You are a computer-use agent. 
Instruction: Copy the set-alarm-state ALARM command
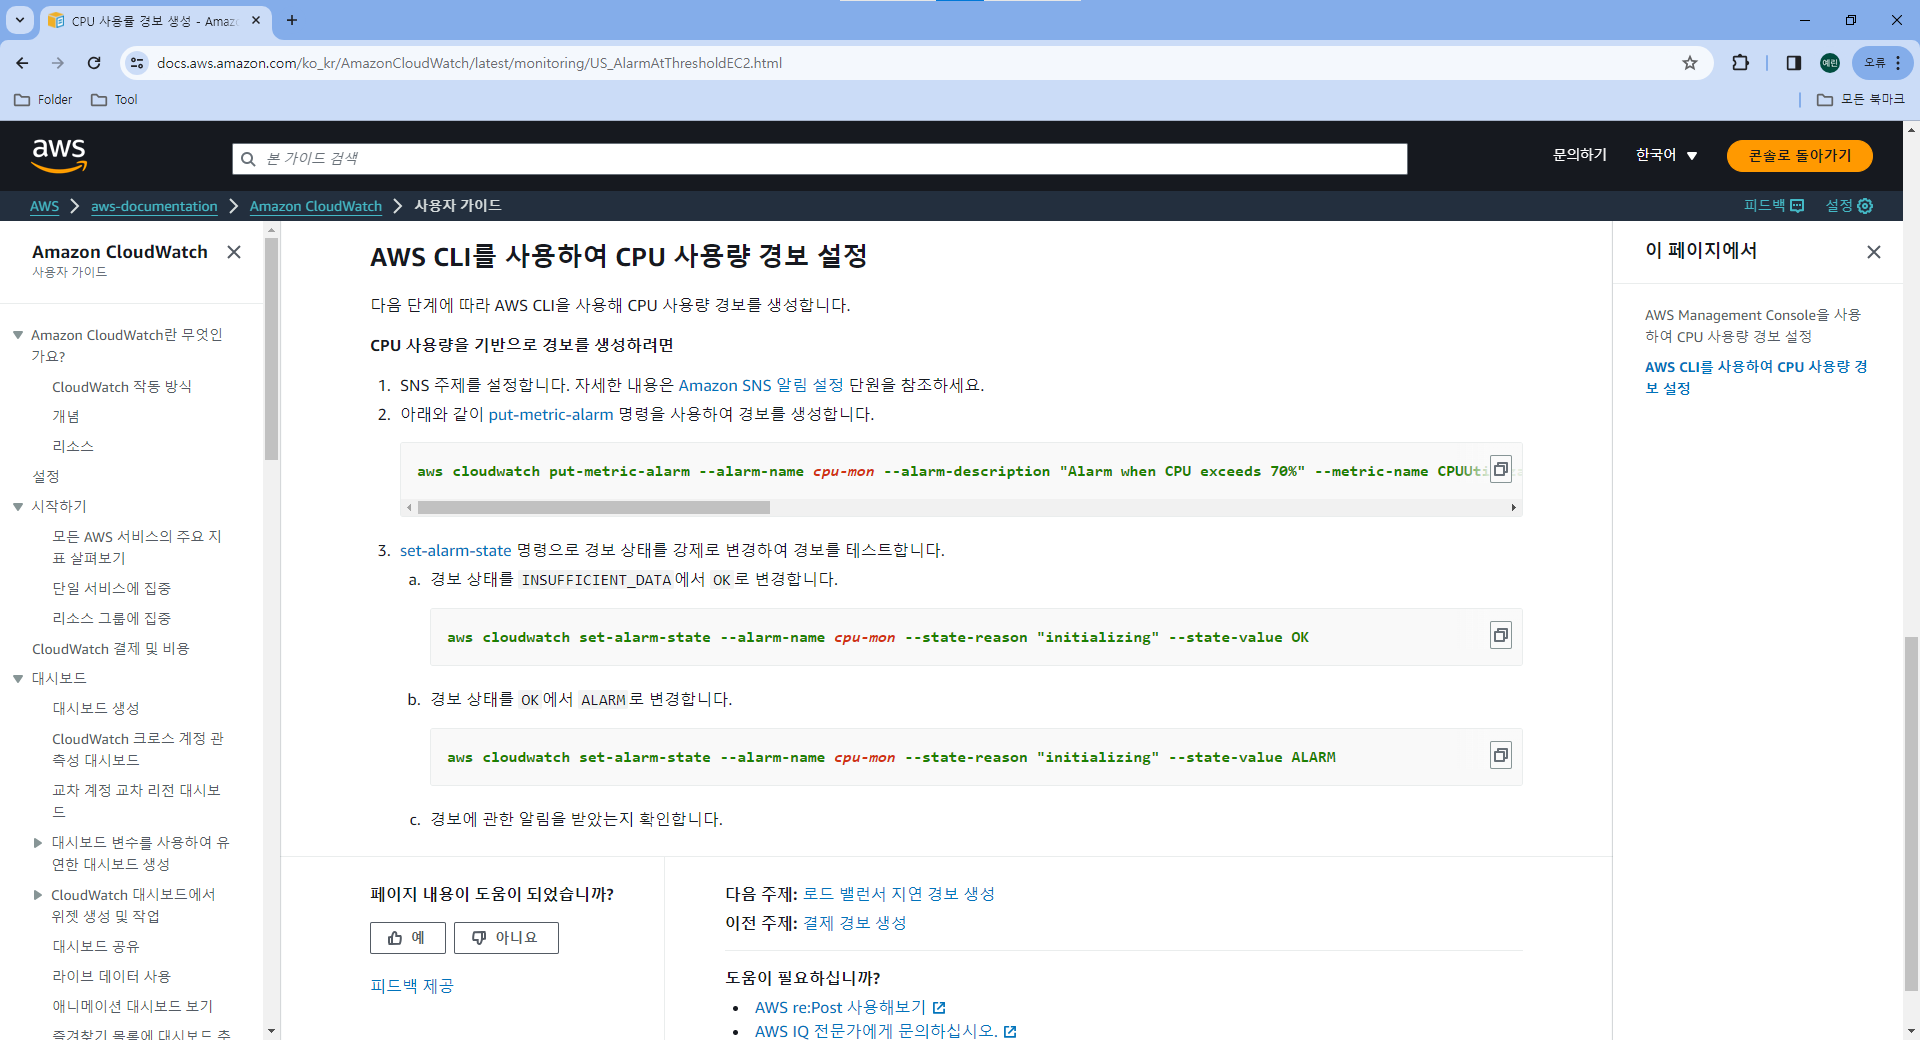(x=1500, y=755)
